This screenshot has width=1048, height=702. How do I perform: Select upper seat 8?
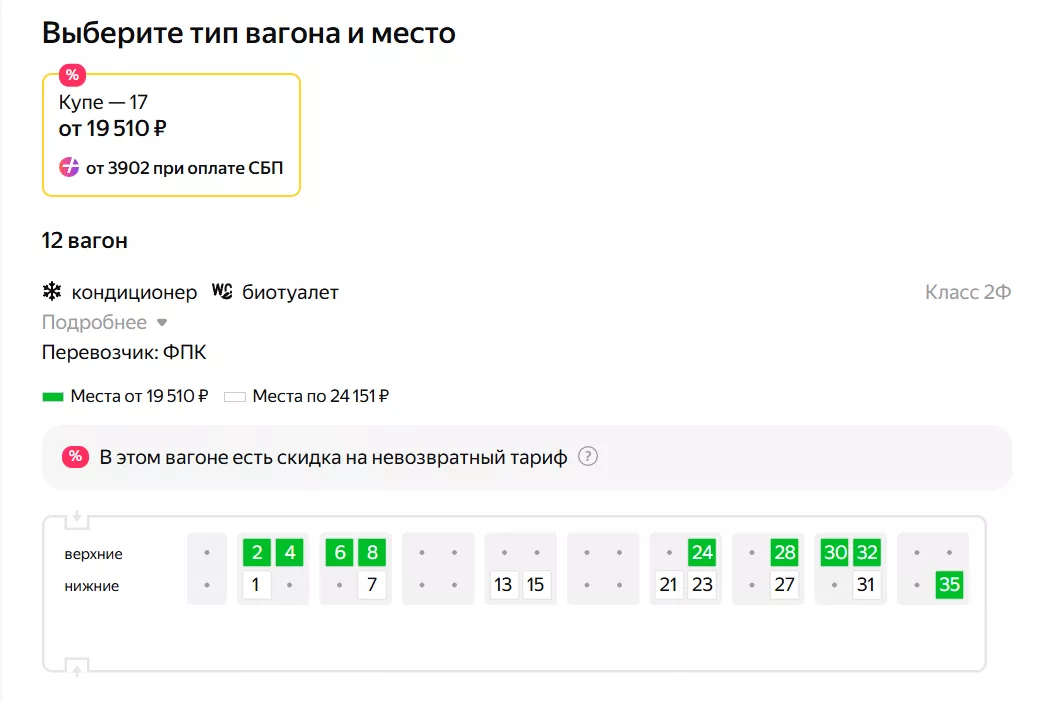372,553
